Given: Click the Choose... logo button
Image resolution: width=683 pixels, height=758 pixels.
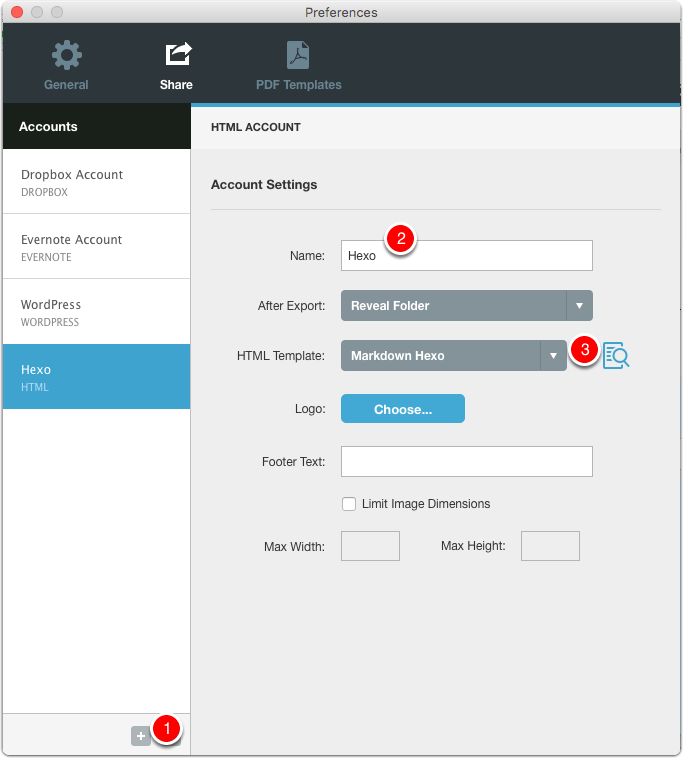Looking at the screenshot, I should pos(403,409).
